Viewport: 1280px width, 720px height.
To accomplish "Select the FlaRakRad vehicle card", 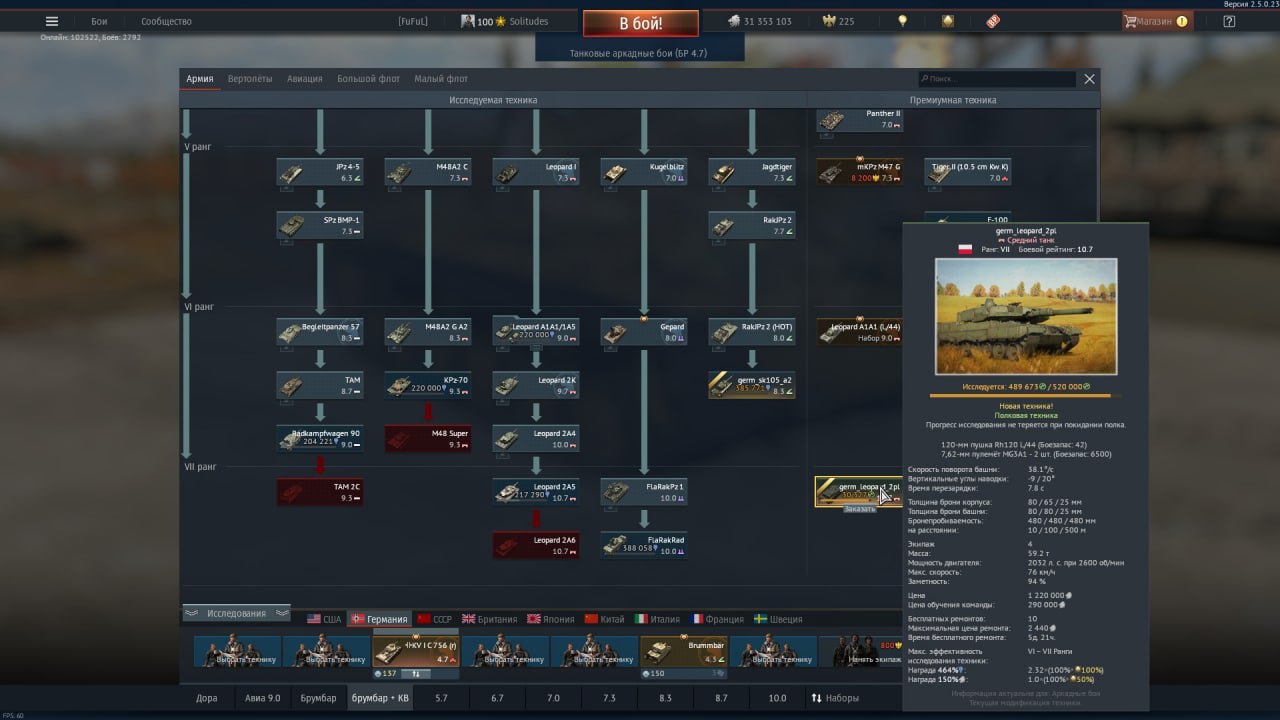I will (x=644, y=545).
